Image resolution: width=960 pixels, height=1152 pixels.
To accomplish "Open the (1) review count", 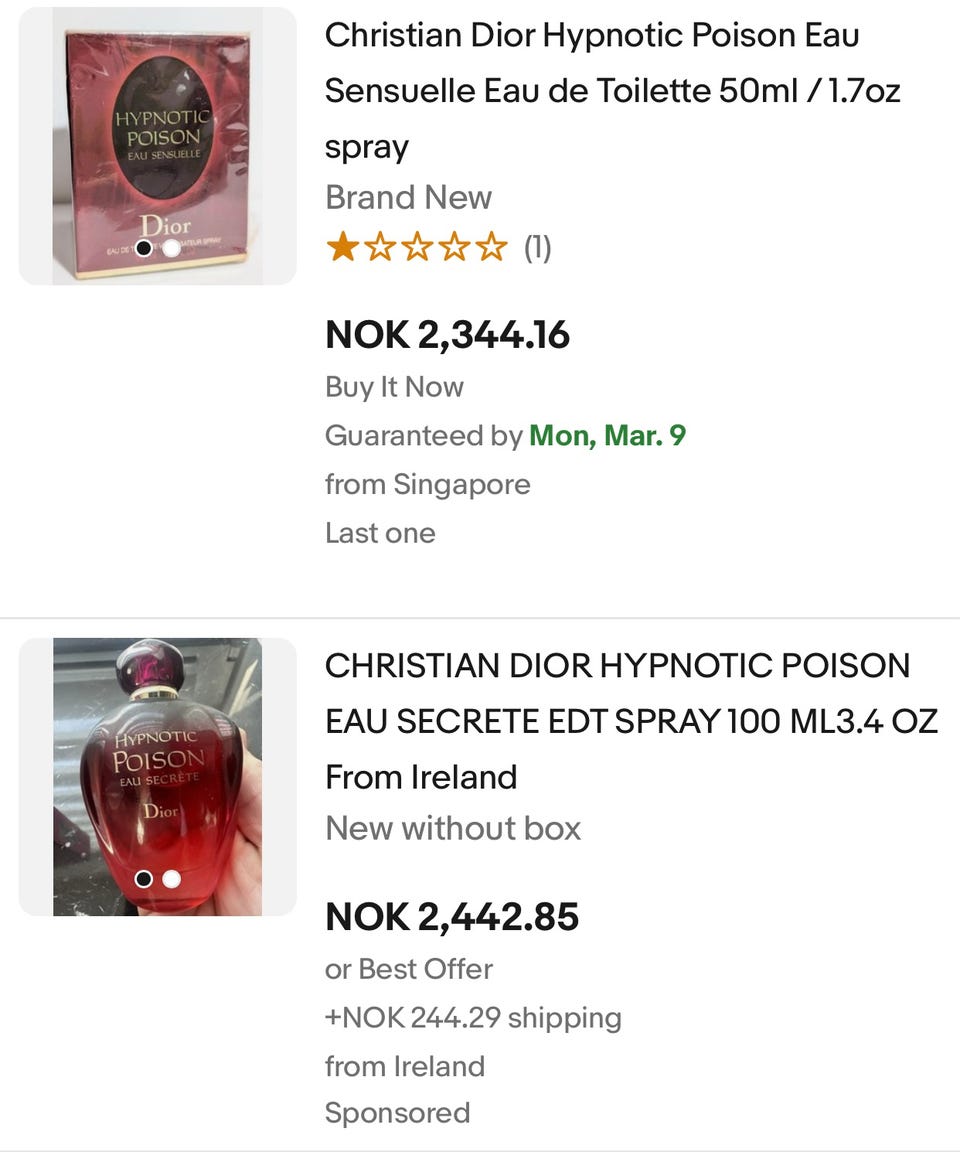I will tap(538, 247).
